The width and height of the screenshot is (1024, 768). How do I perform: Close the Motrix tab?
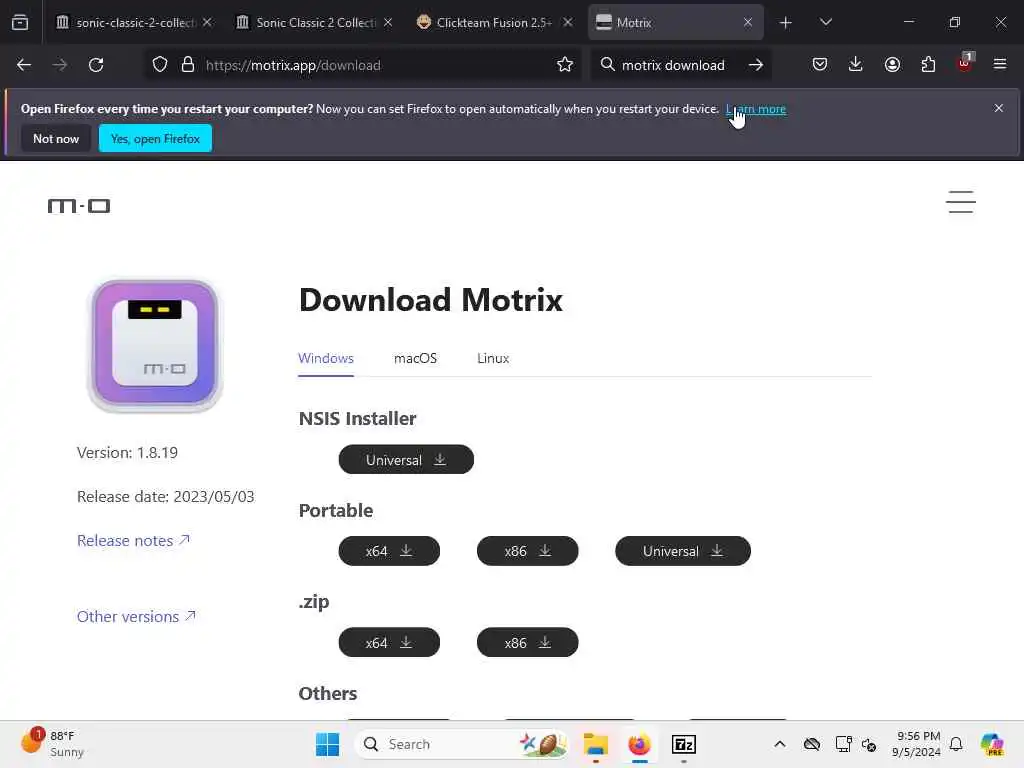coord(748,22)
